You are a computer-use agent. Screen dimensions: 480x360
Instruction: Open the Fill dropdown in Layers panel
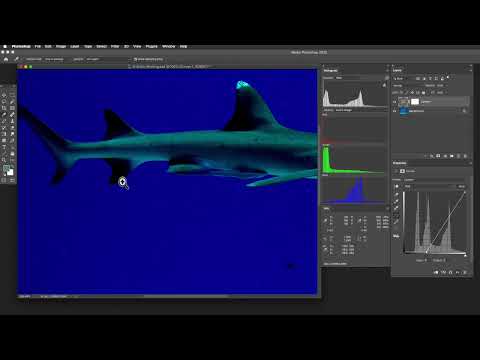tap(441, 92)
